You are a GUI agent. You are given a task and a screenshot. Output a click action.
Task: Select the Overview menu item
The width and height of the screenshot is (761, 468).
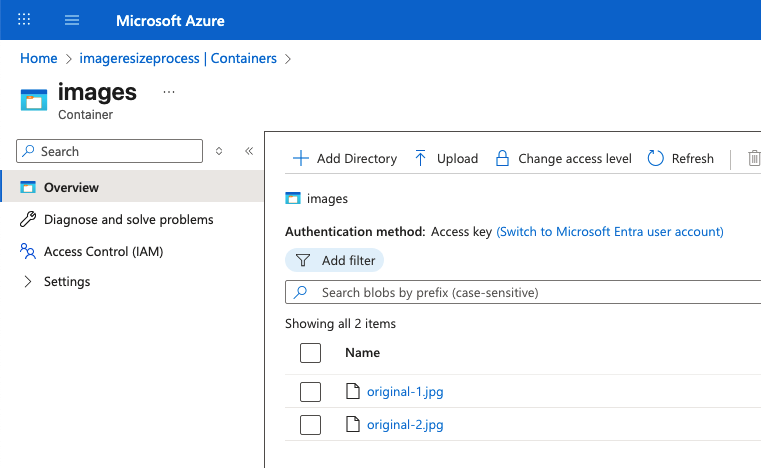tap(71, 187)
